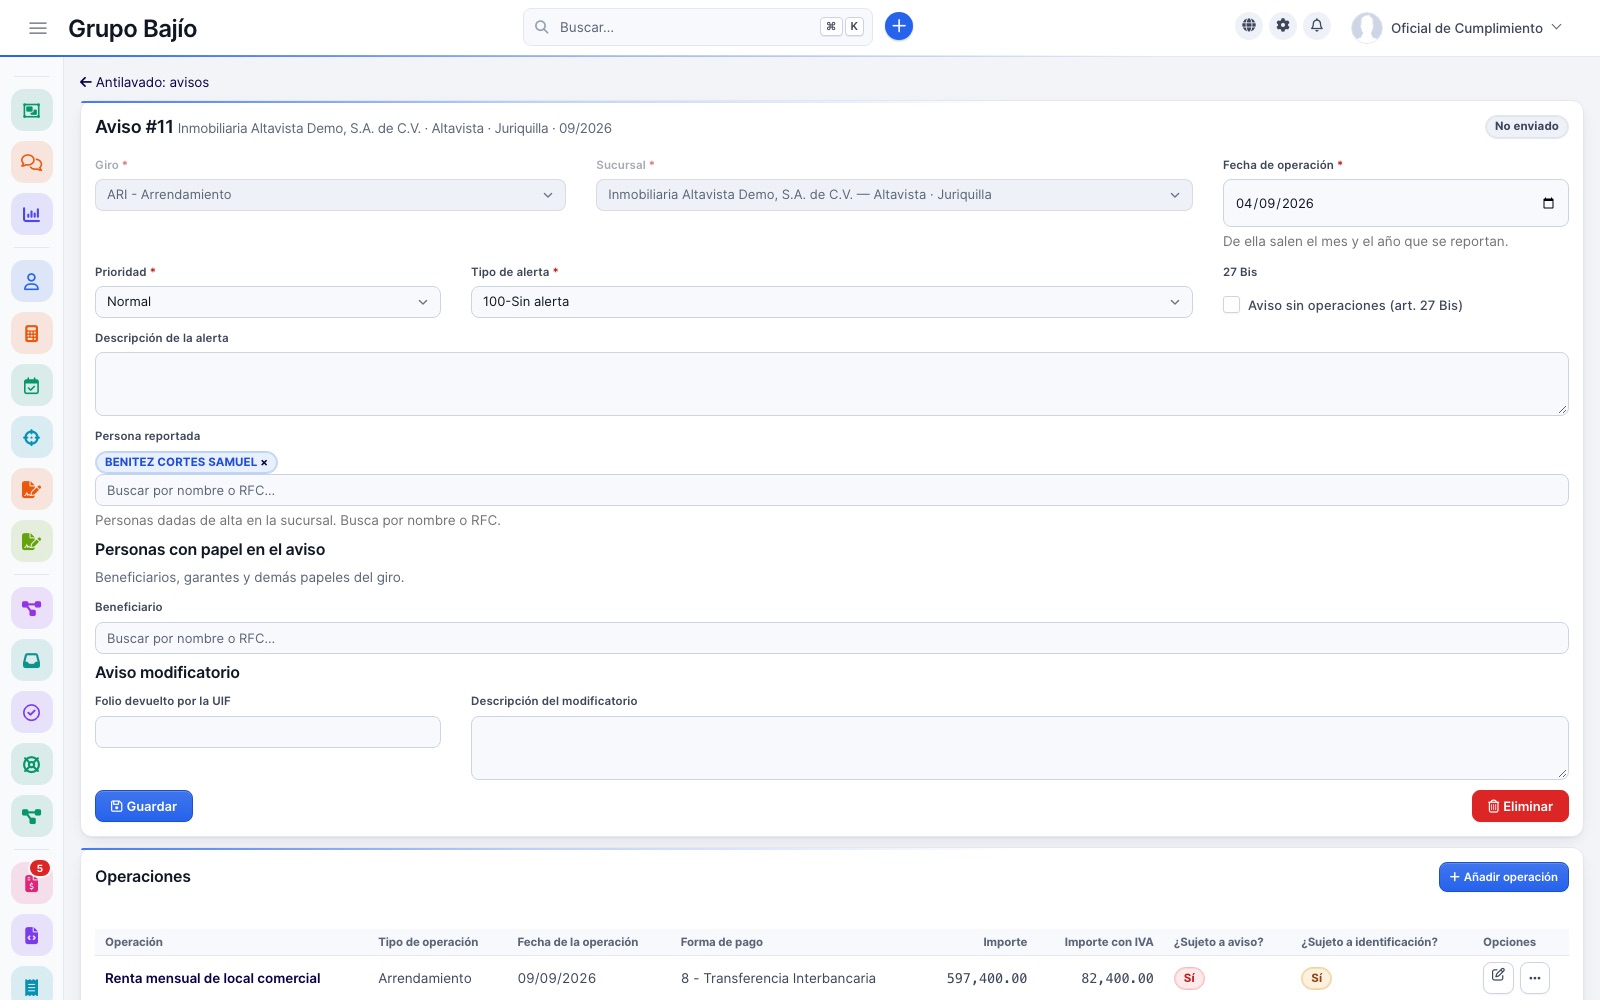Click Añadir operación button
The image size is (1600, 1000).
1504,877
